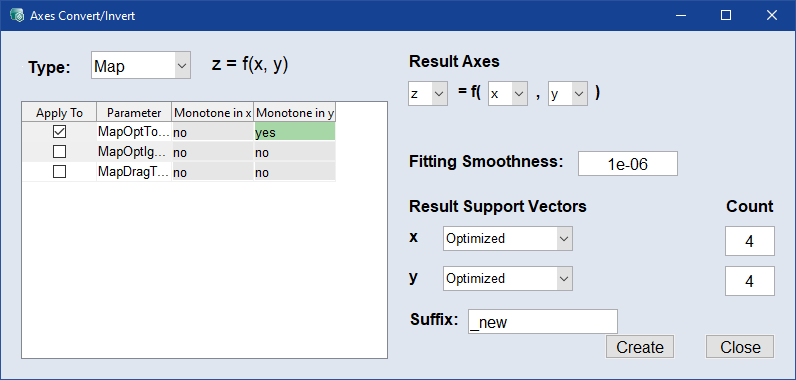Select the green 'yes' Monotone in y cell
796x380 pixels.
(295, 132)
